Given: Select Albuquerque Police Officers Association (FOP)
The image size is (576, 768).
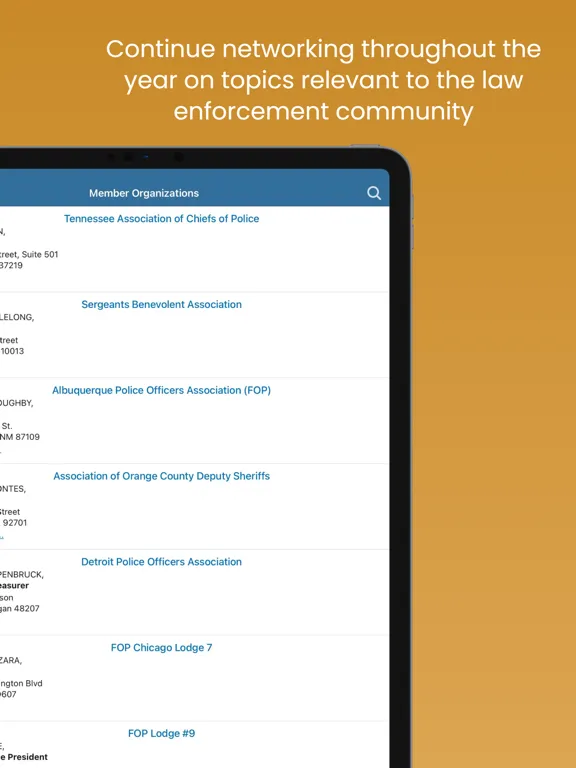Looking at the screenshot, I should tap(161, 390).
